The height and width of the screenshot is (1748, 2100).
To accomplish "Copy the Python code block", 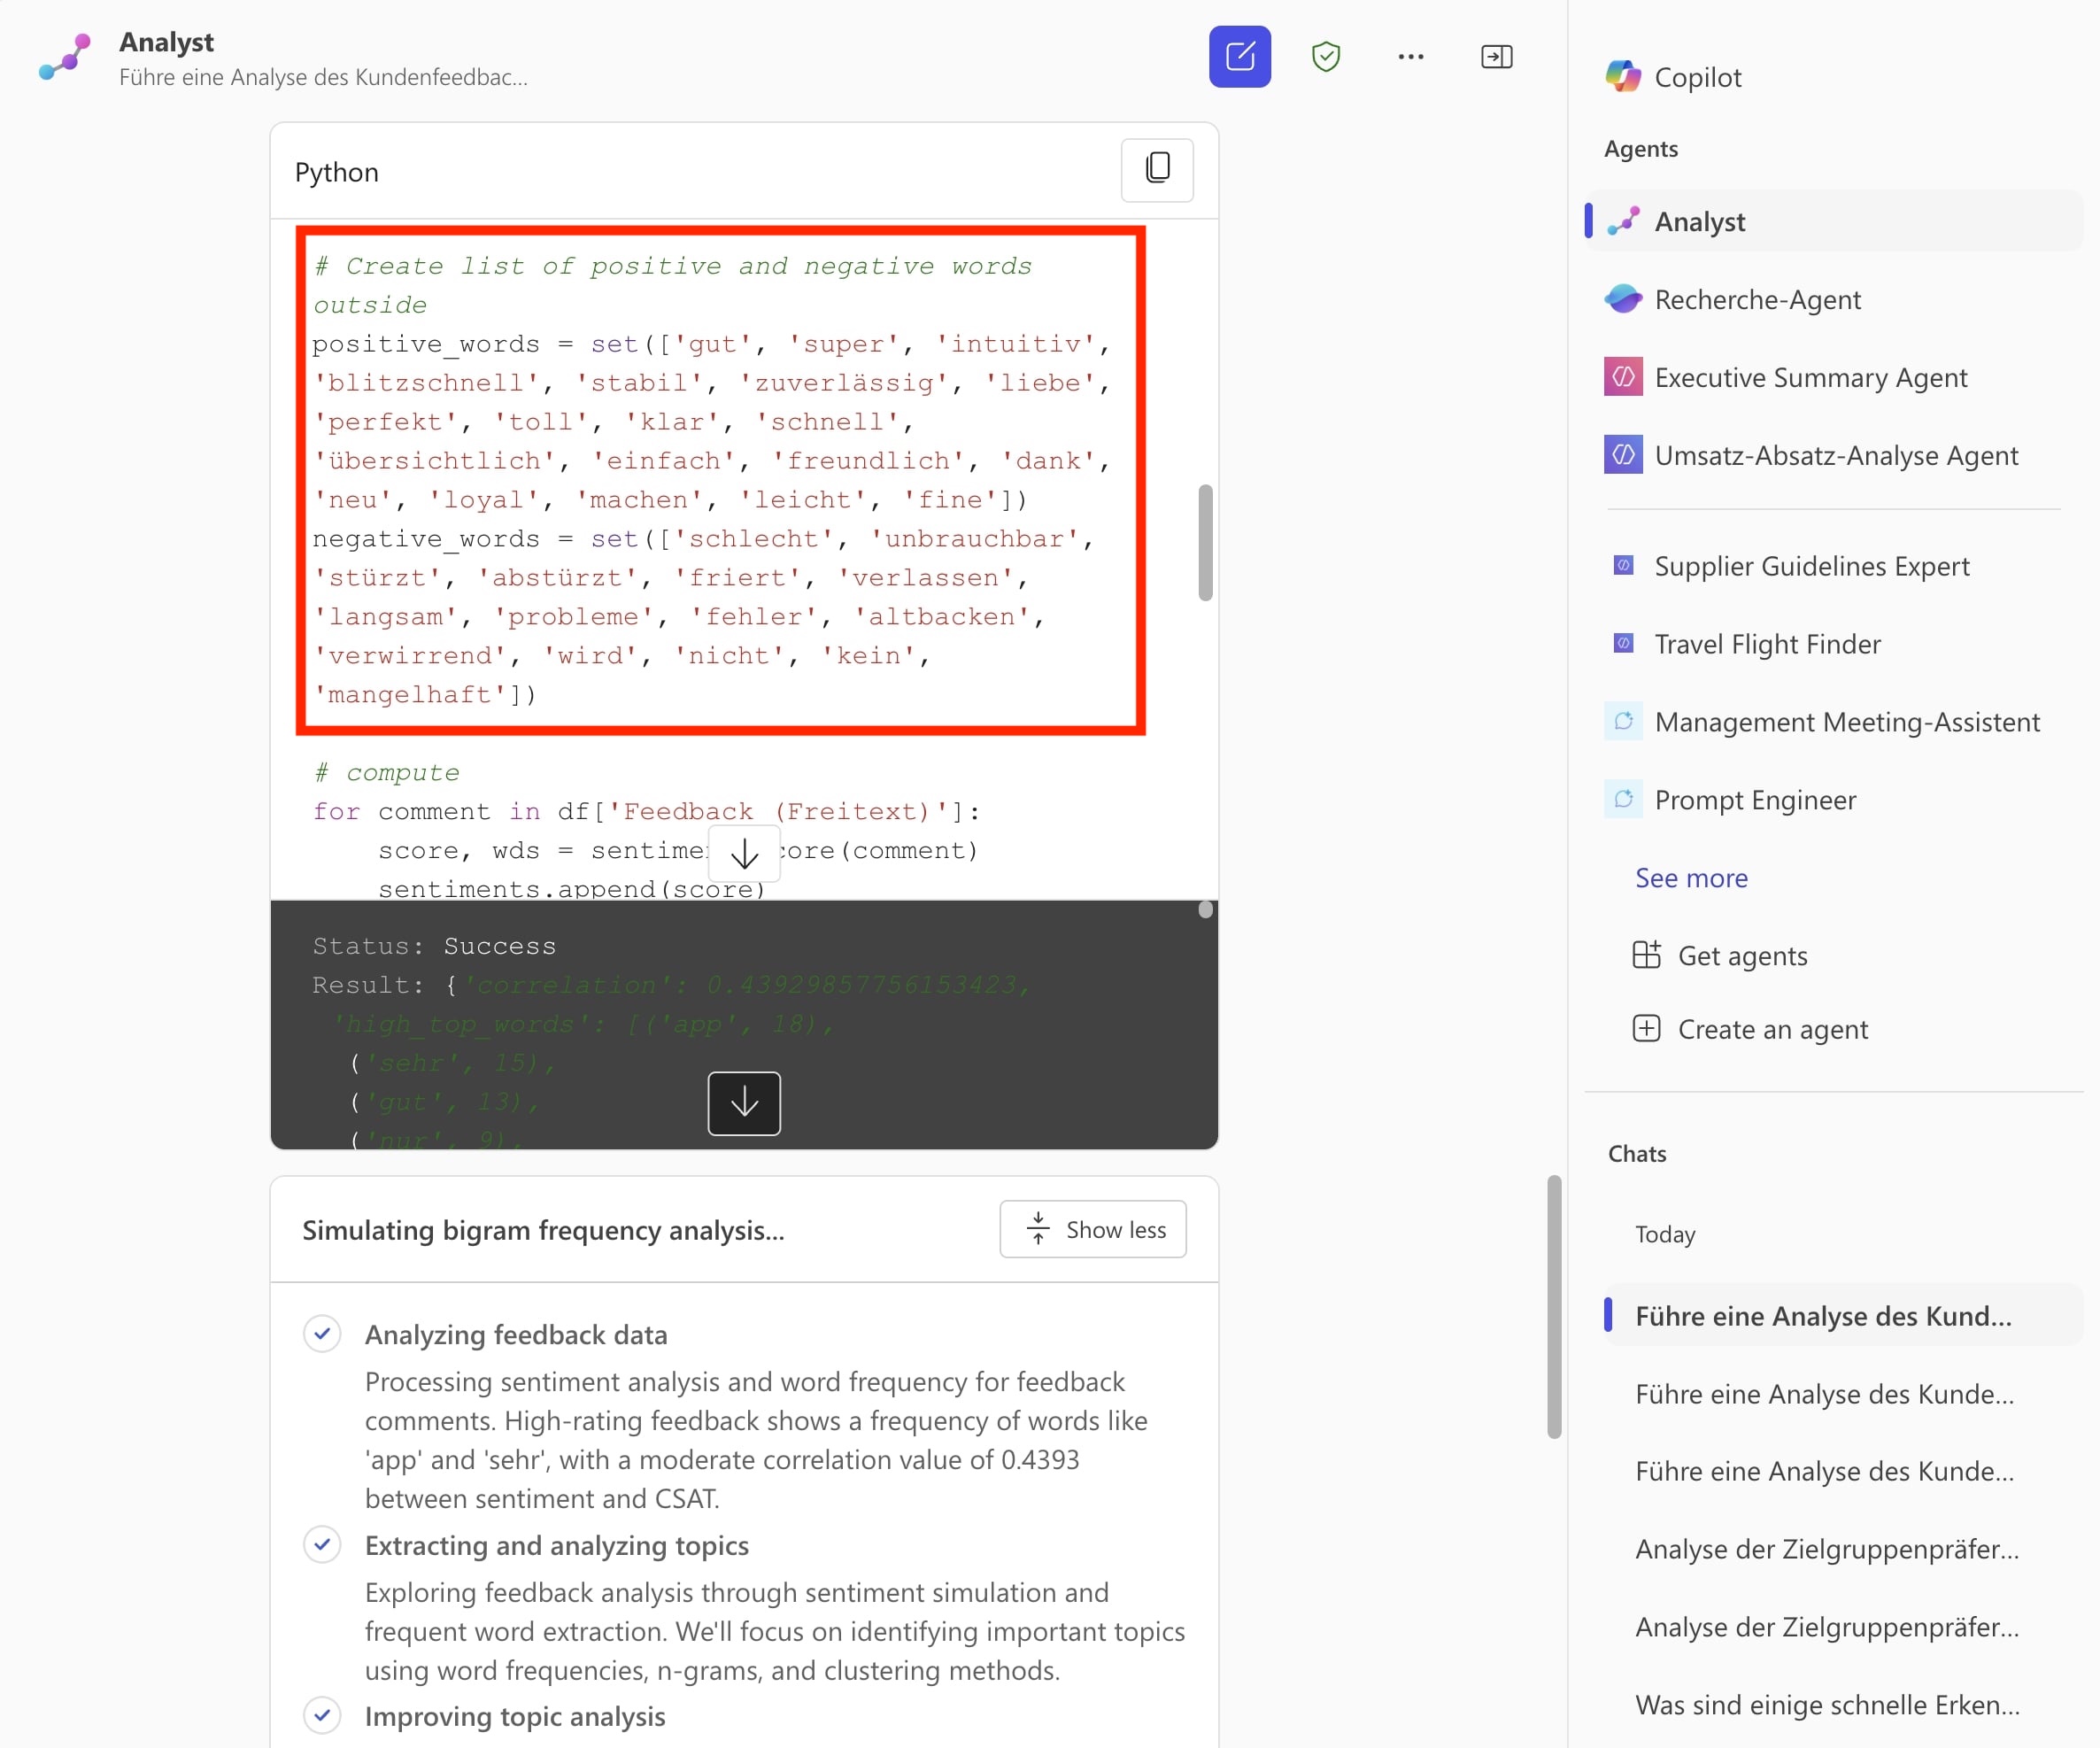I will tap(1157, 169).
